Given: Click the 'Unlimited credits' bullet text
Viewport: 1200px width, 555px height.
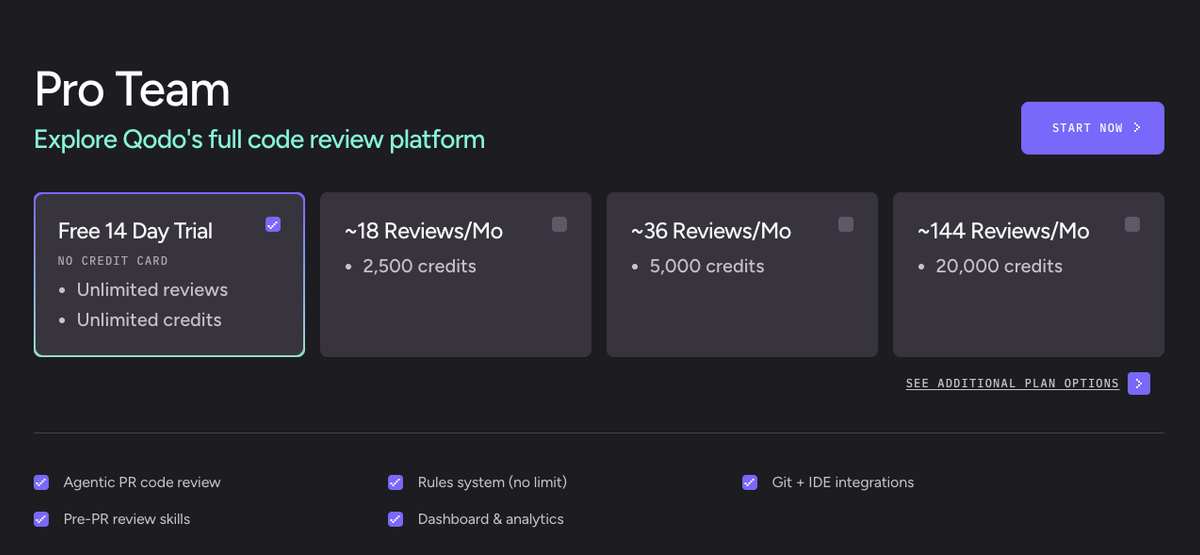Looking at the screenshot, I should coord(149,320).
